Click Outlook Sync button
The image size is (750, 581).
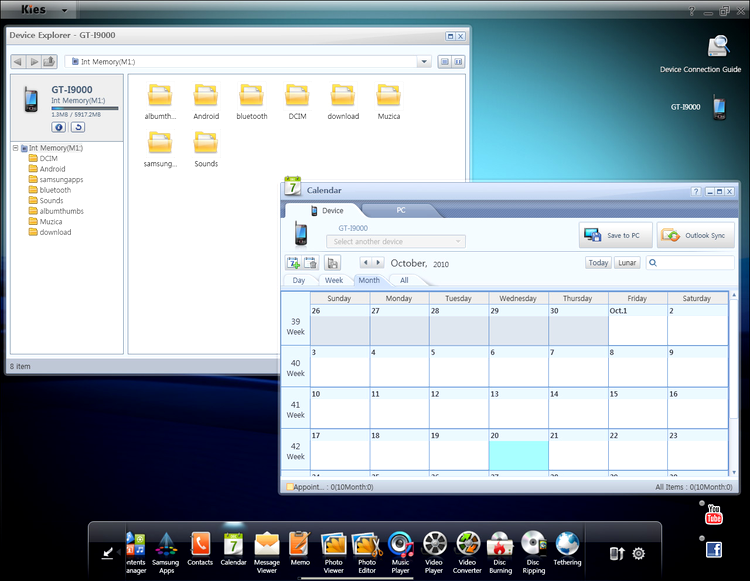[x=695, y=235]
